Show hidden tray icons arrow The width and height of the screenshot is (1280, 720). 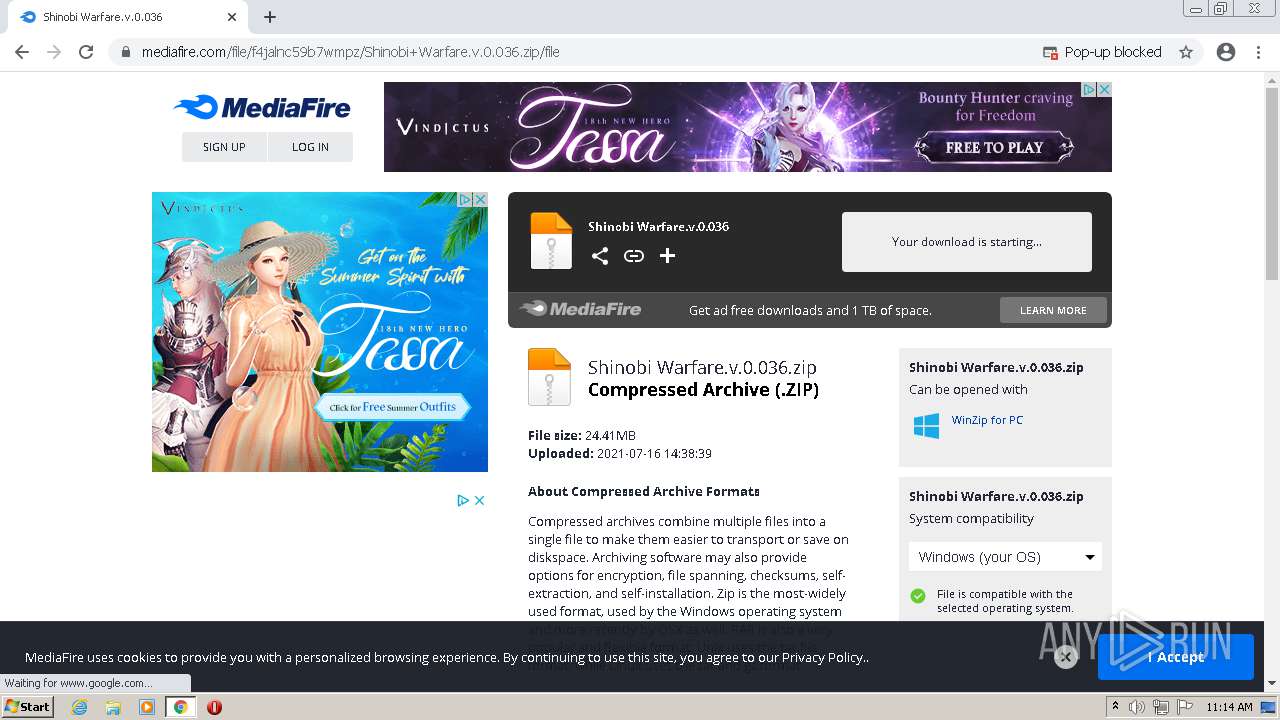(x=1116, y=707)
